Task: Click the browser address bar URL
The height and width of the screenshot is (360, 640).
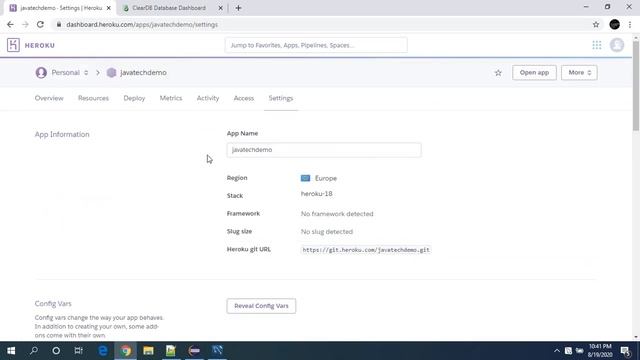Action: (142, 24)
